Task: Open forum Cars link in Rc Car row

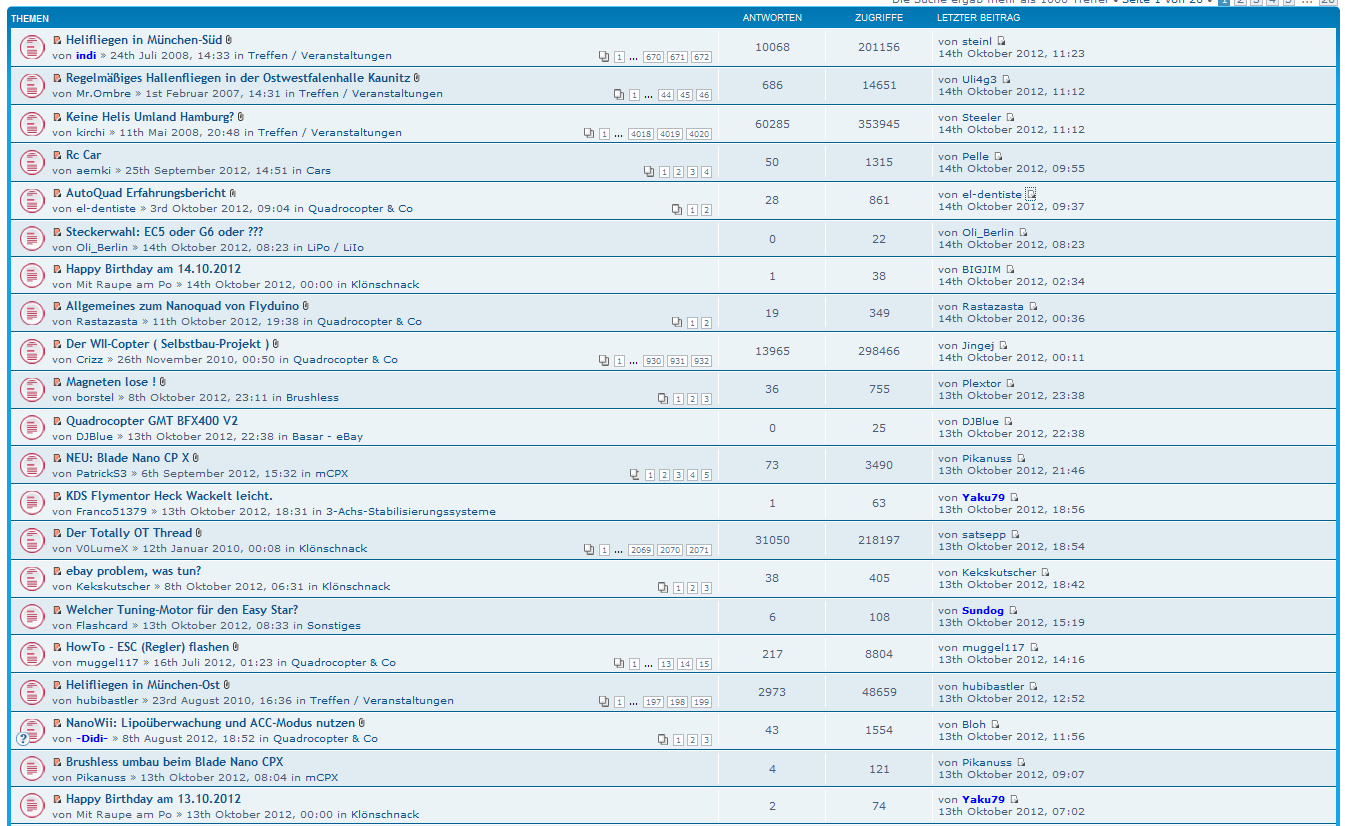Action: 318,171
